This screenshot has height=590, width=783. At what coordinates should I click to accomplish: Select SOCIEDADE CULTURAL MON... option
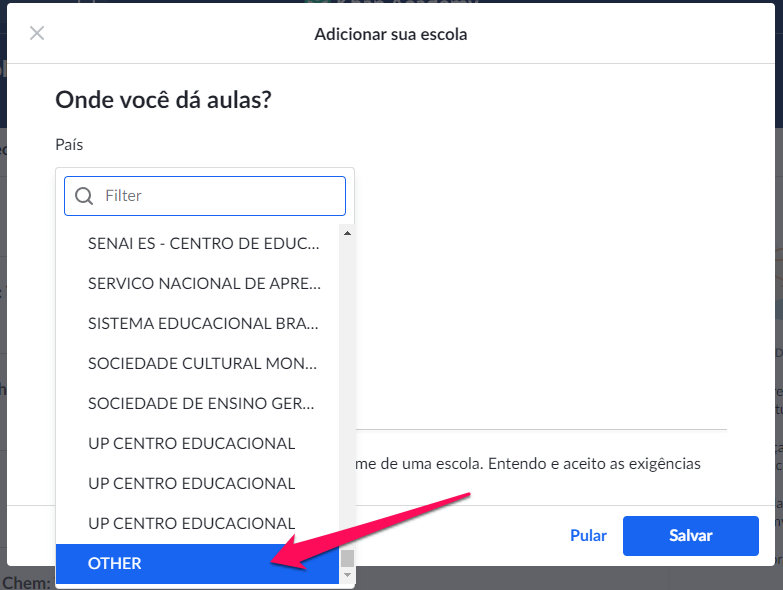click(x=197, y=363)
